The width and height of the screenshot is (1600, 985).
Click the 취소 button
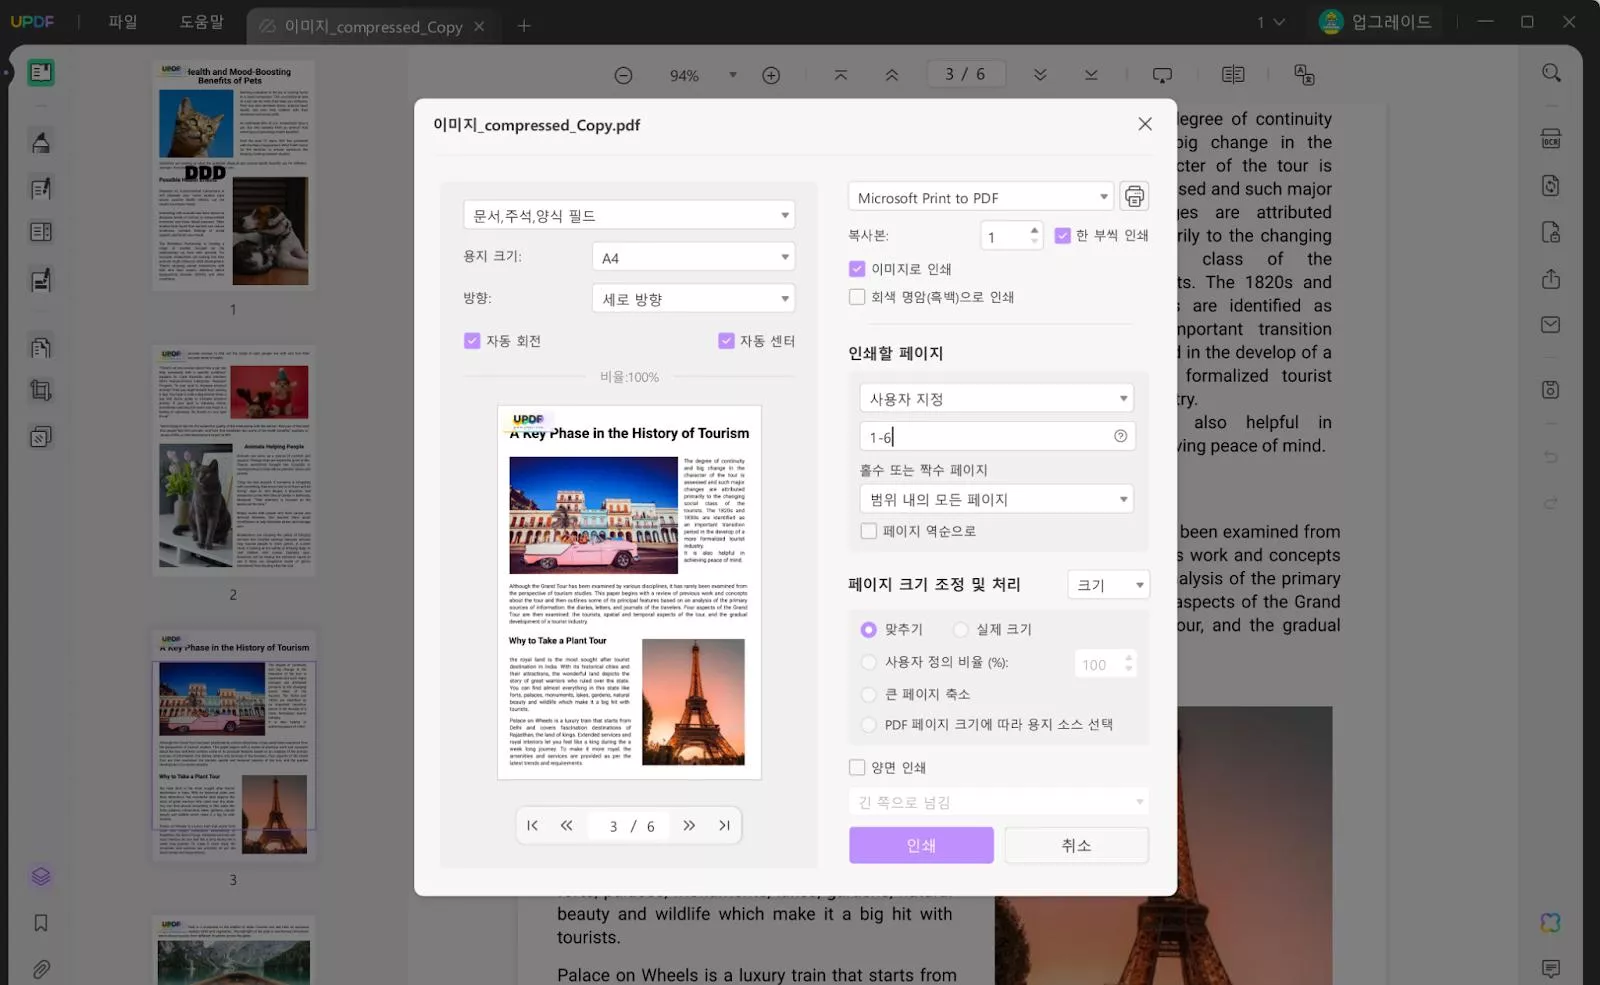click(1076, 845)
